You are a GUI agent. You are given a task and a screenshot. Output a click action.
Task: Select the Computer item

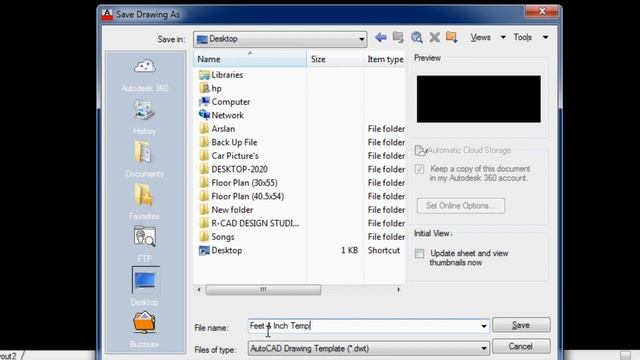tap(224, 102)
